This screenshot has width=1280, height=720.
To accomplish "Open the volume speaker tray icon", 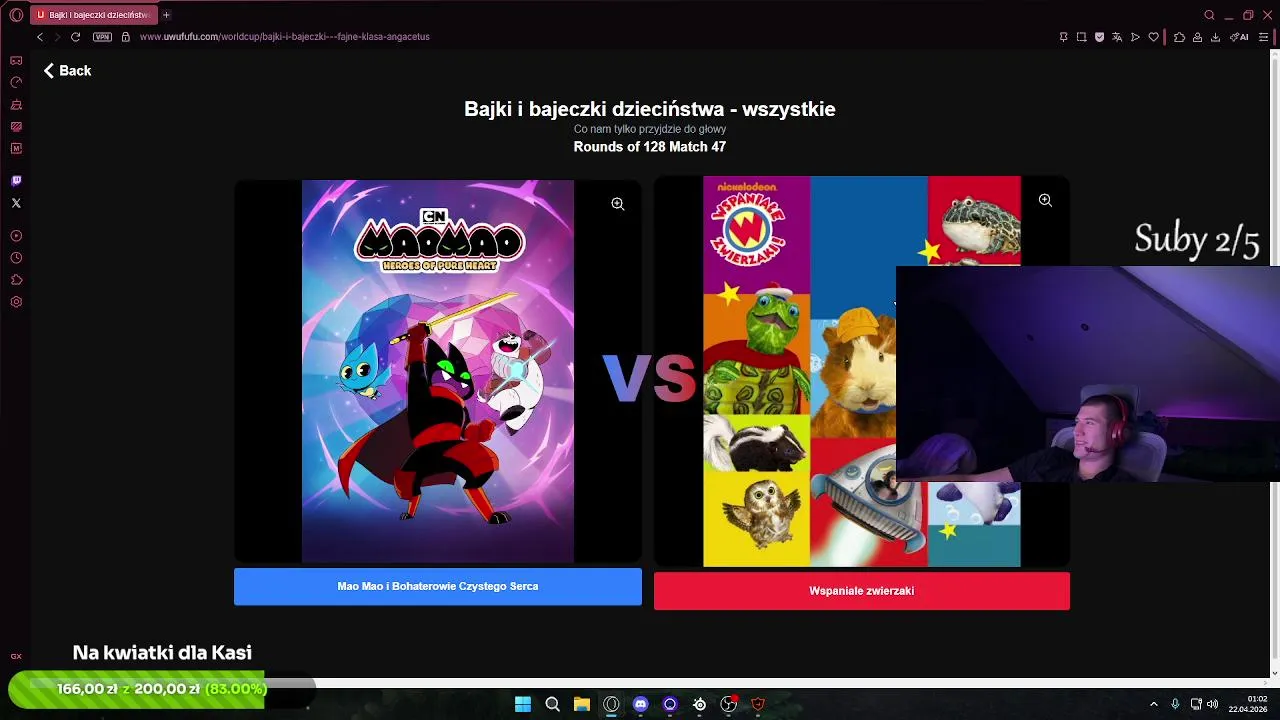I will (x=1212, y=704).
